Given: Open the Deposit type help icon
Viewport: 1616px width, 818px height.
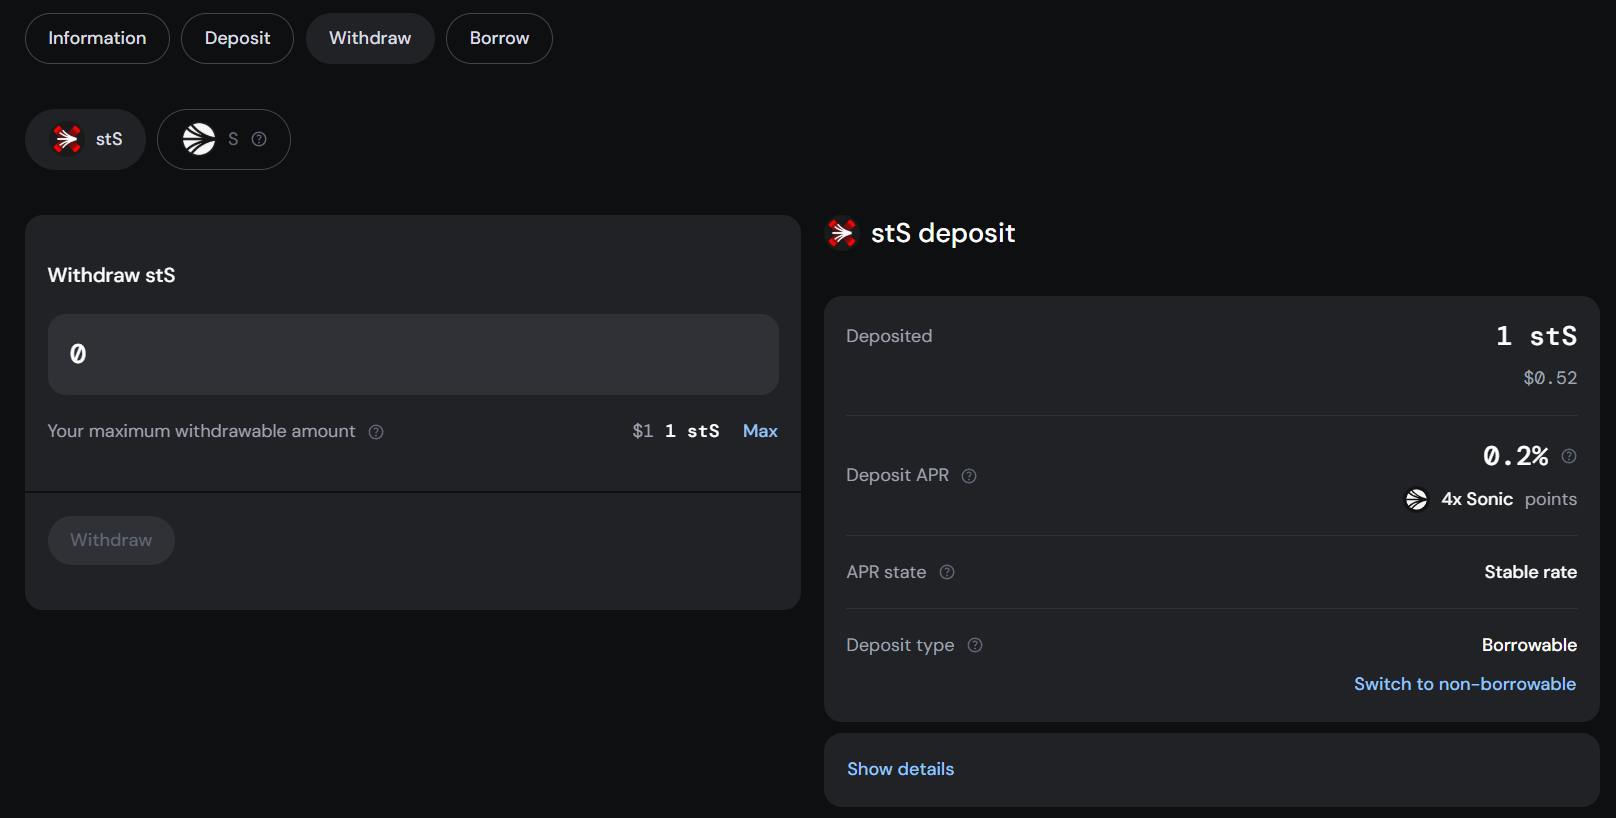Looking at the screenshot, I should point(975,645).
